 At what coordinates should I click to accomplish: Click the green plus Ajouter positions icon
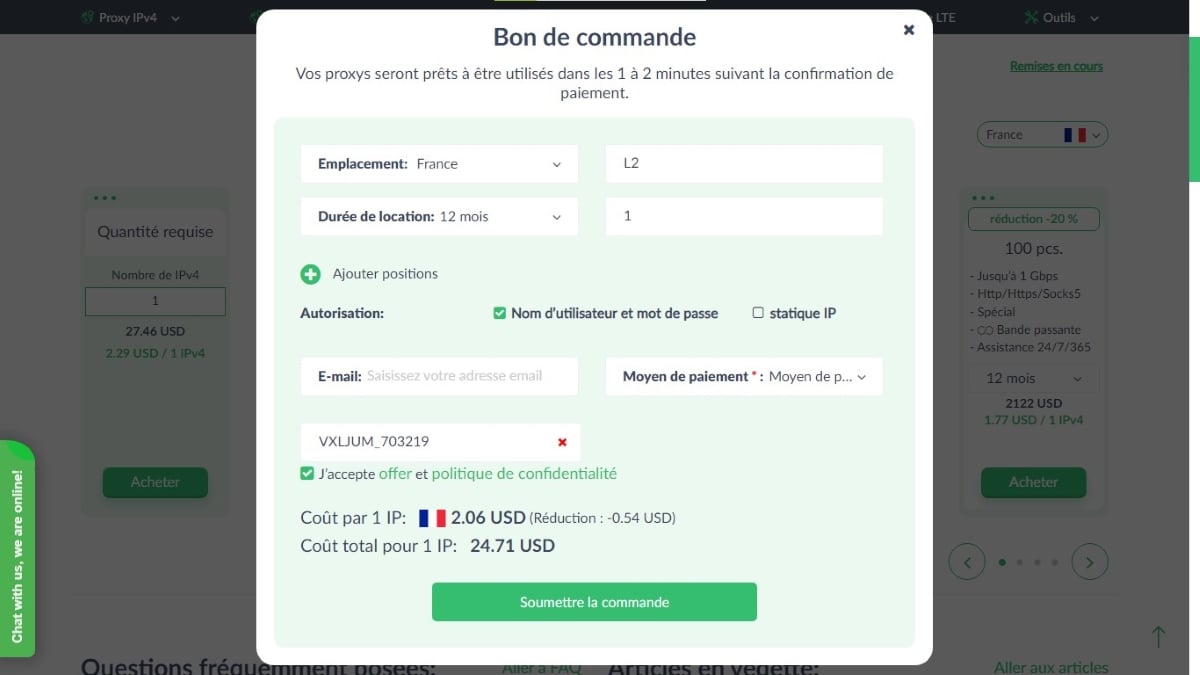310,274
